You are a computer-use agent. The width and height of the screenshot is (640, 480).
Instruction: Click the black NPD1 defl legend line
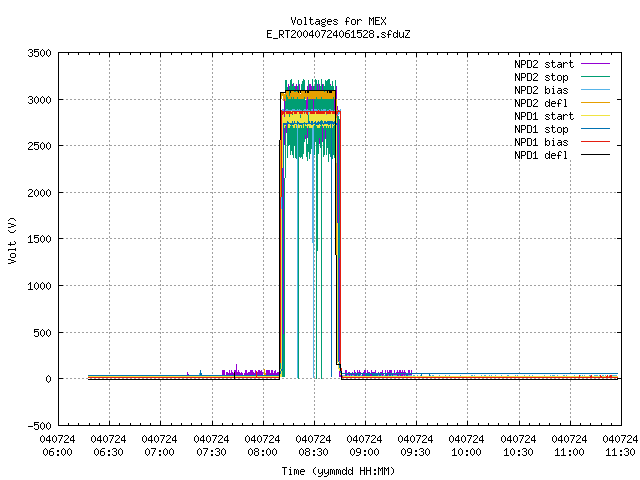click(x=596, y=155)
